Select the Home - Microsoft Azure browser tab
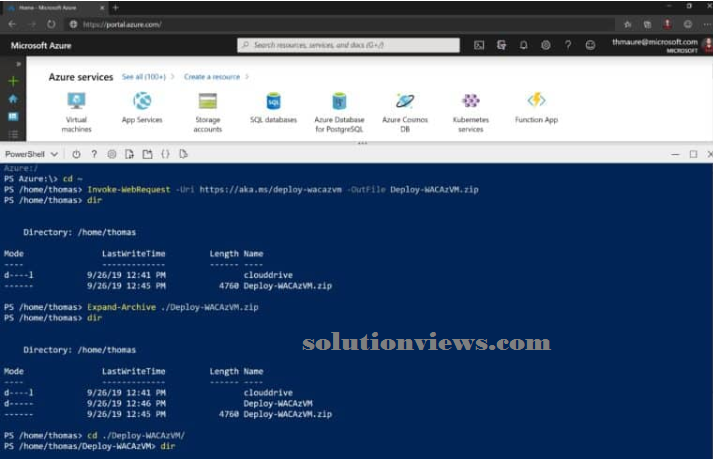713x459 pixels. tap(55, 8)
